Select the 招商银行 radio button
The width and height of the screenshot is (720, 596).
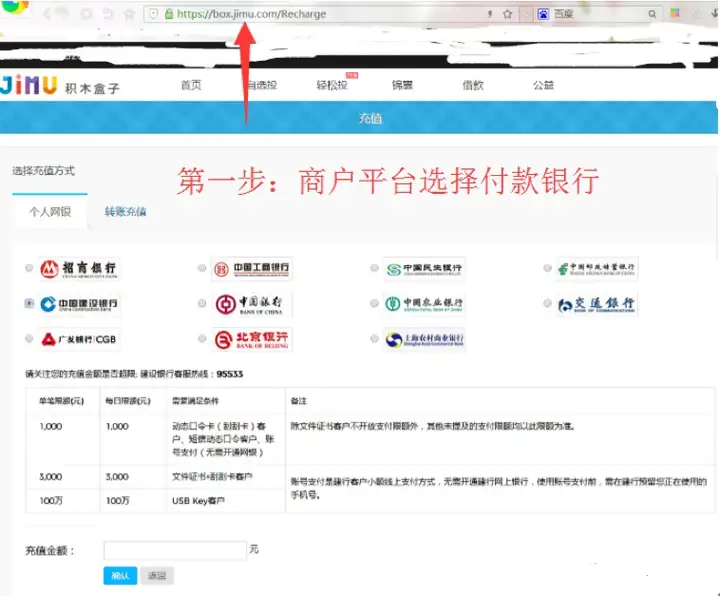(29, 268)
